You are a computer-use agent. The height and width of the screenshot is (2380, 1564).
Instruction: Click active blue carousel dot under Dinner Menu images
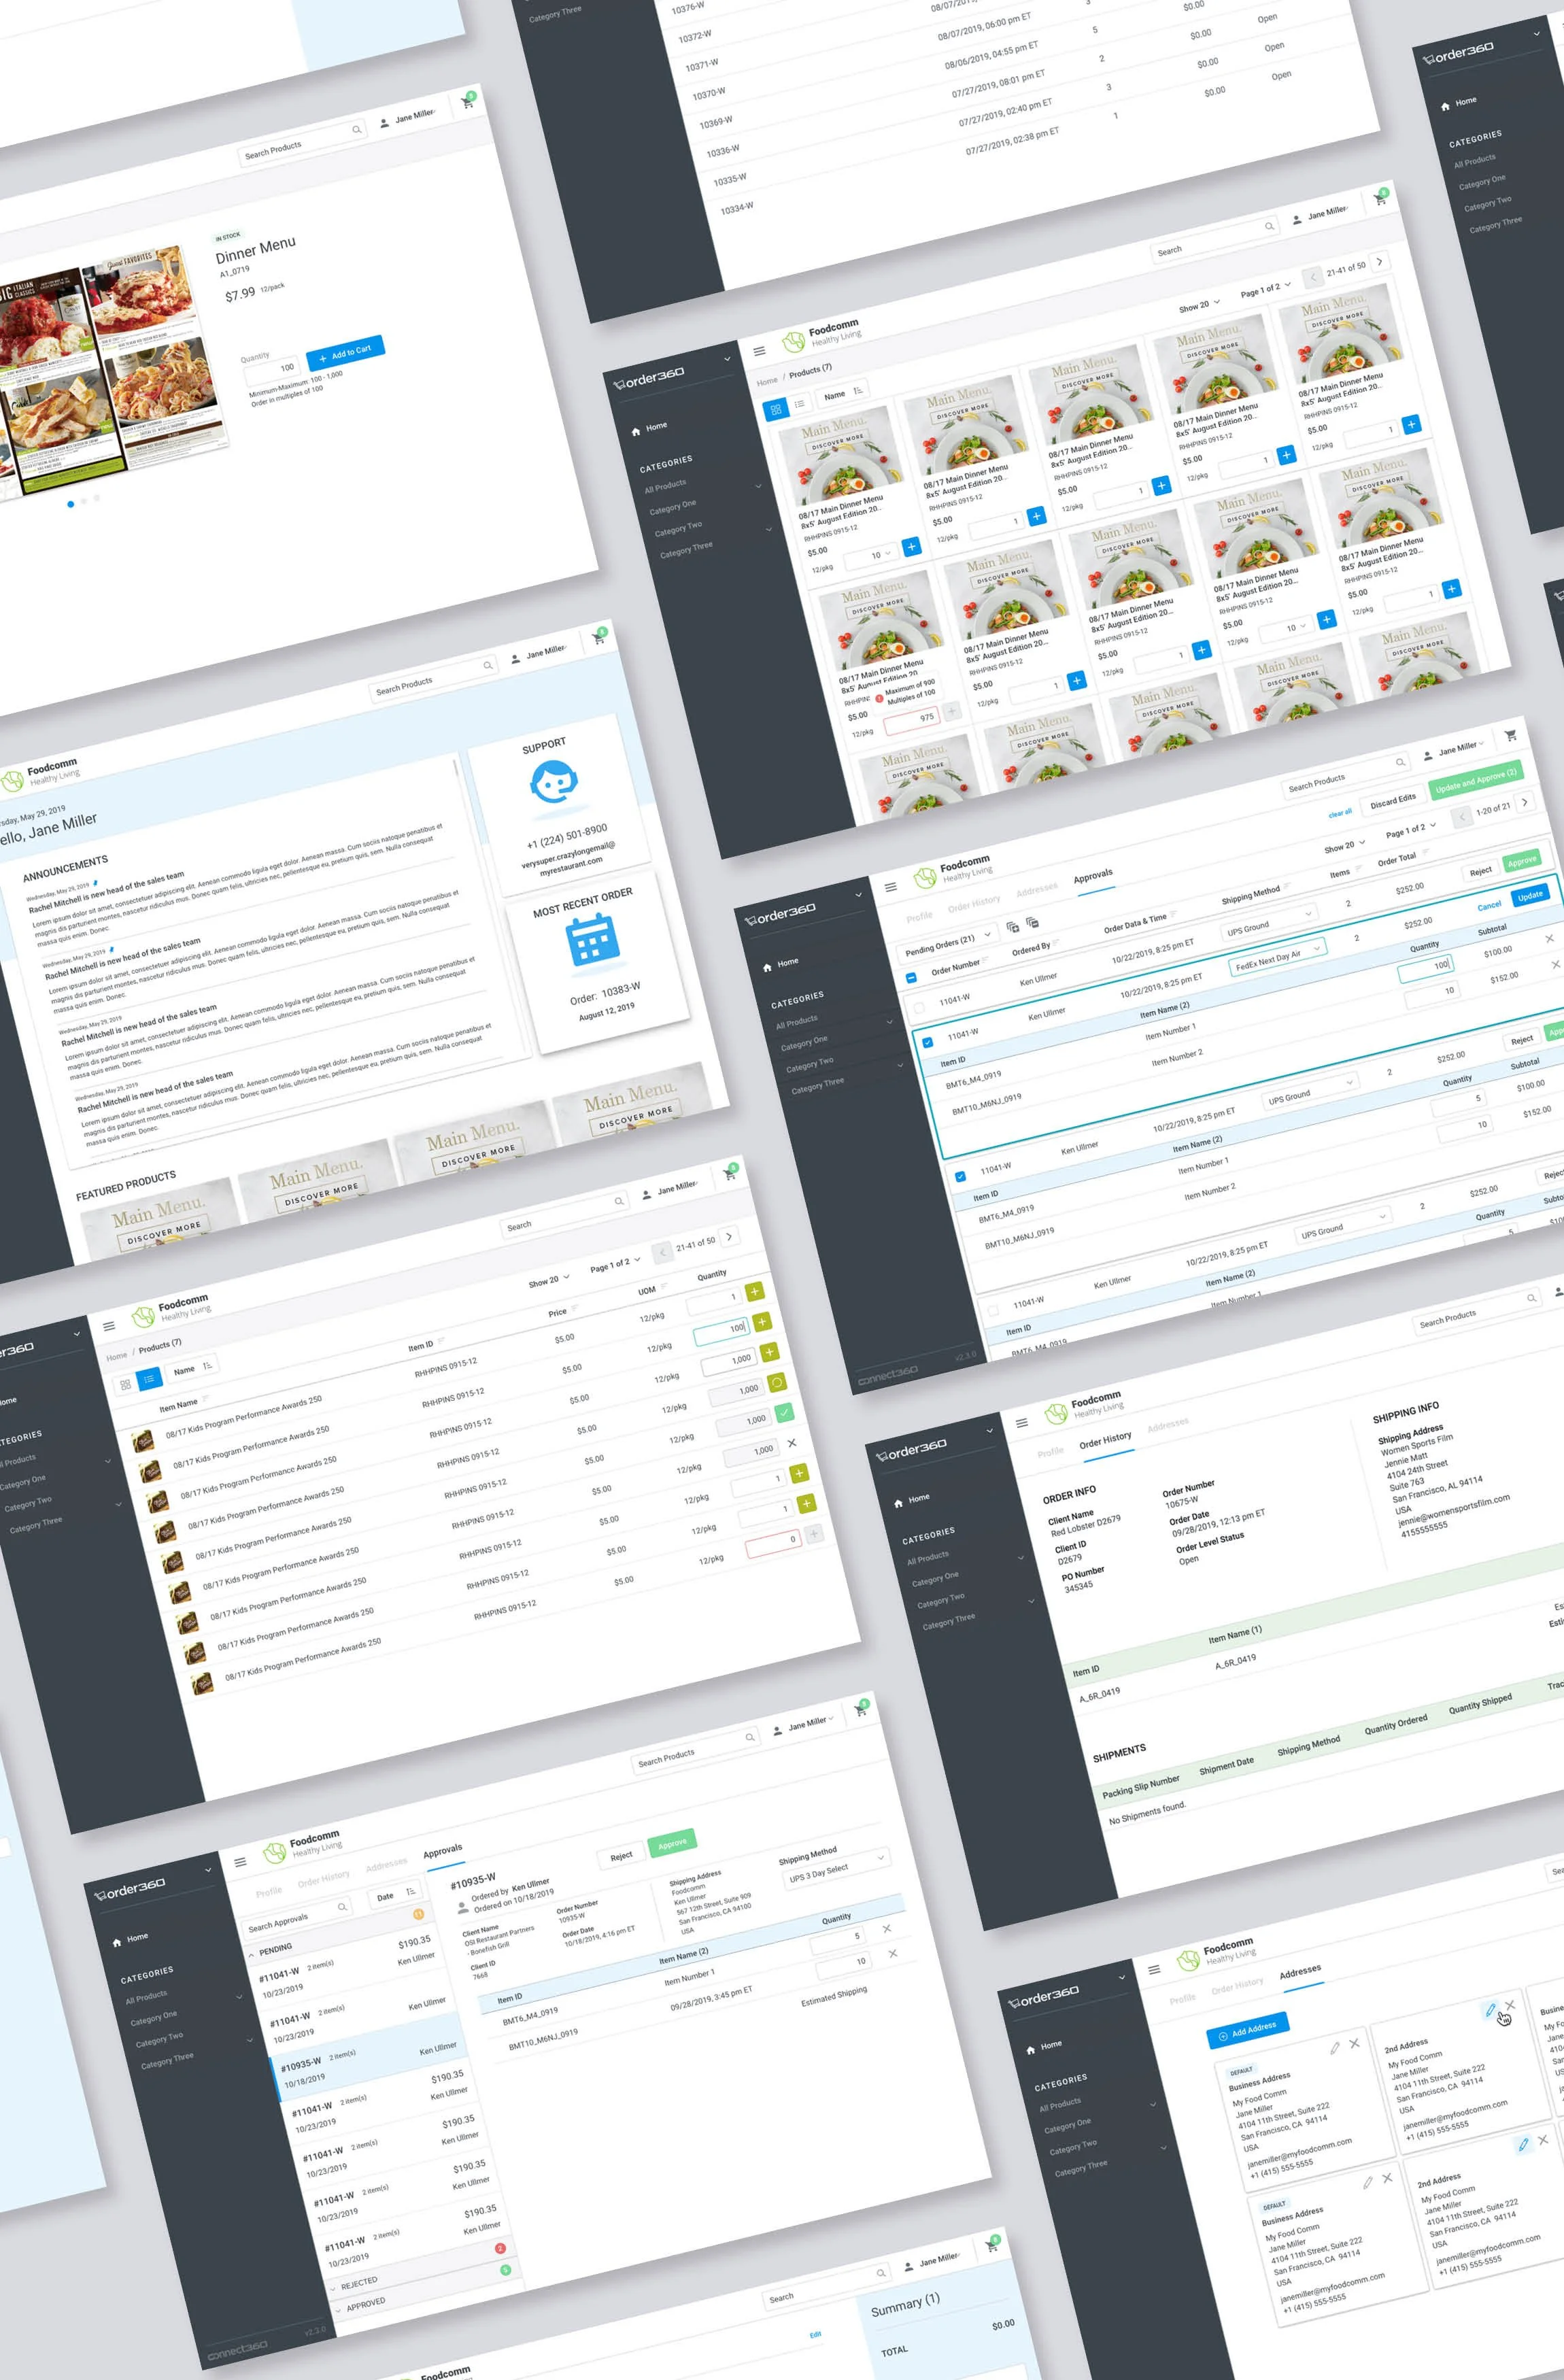click(x=70, y=504)
